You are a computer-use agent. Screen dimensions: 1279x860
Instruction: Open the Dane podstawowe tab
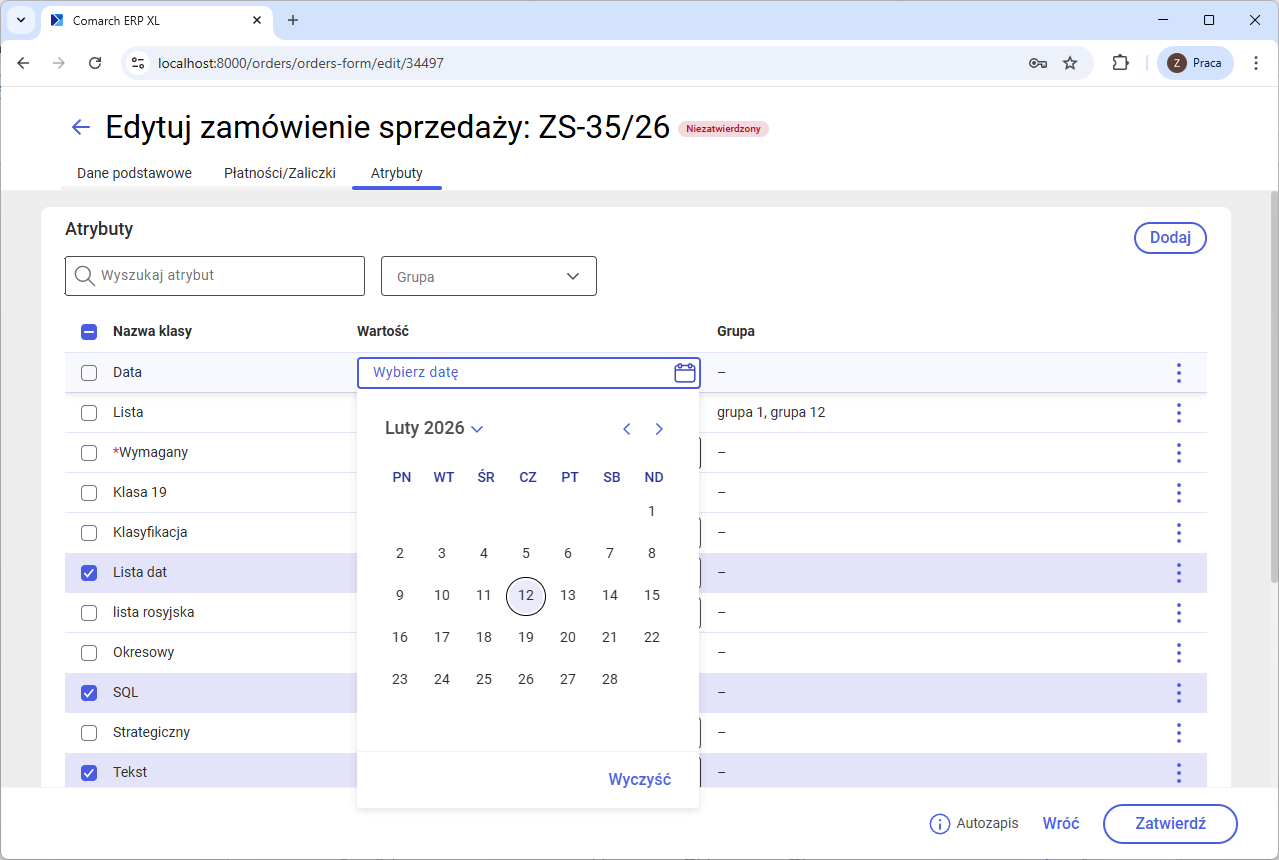(x=134, y=172)
